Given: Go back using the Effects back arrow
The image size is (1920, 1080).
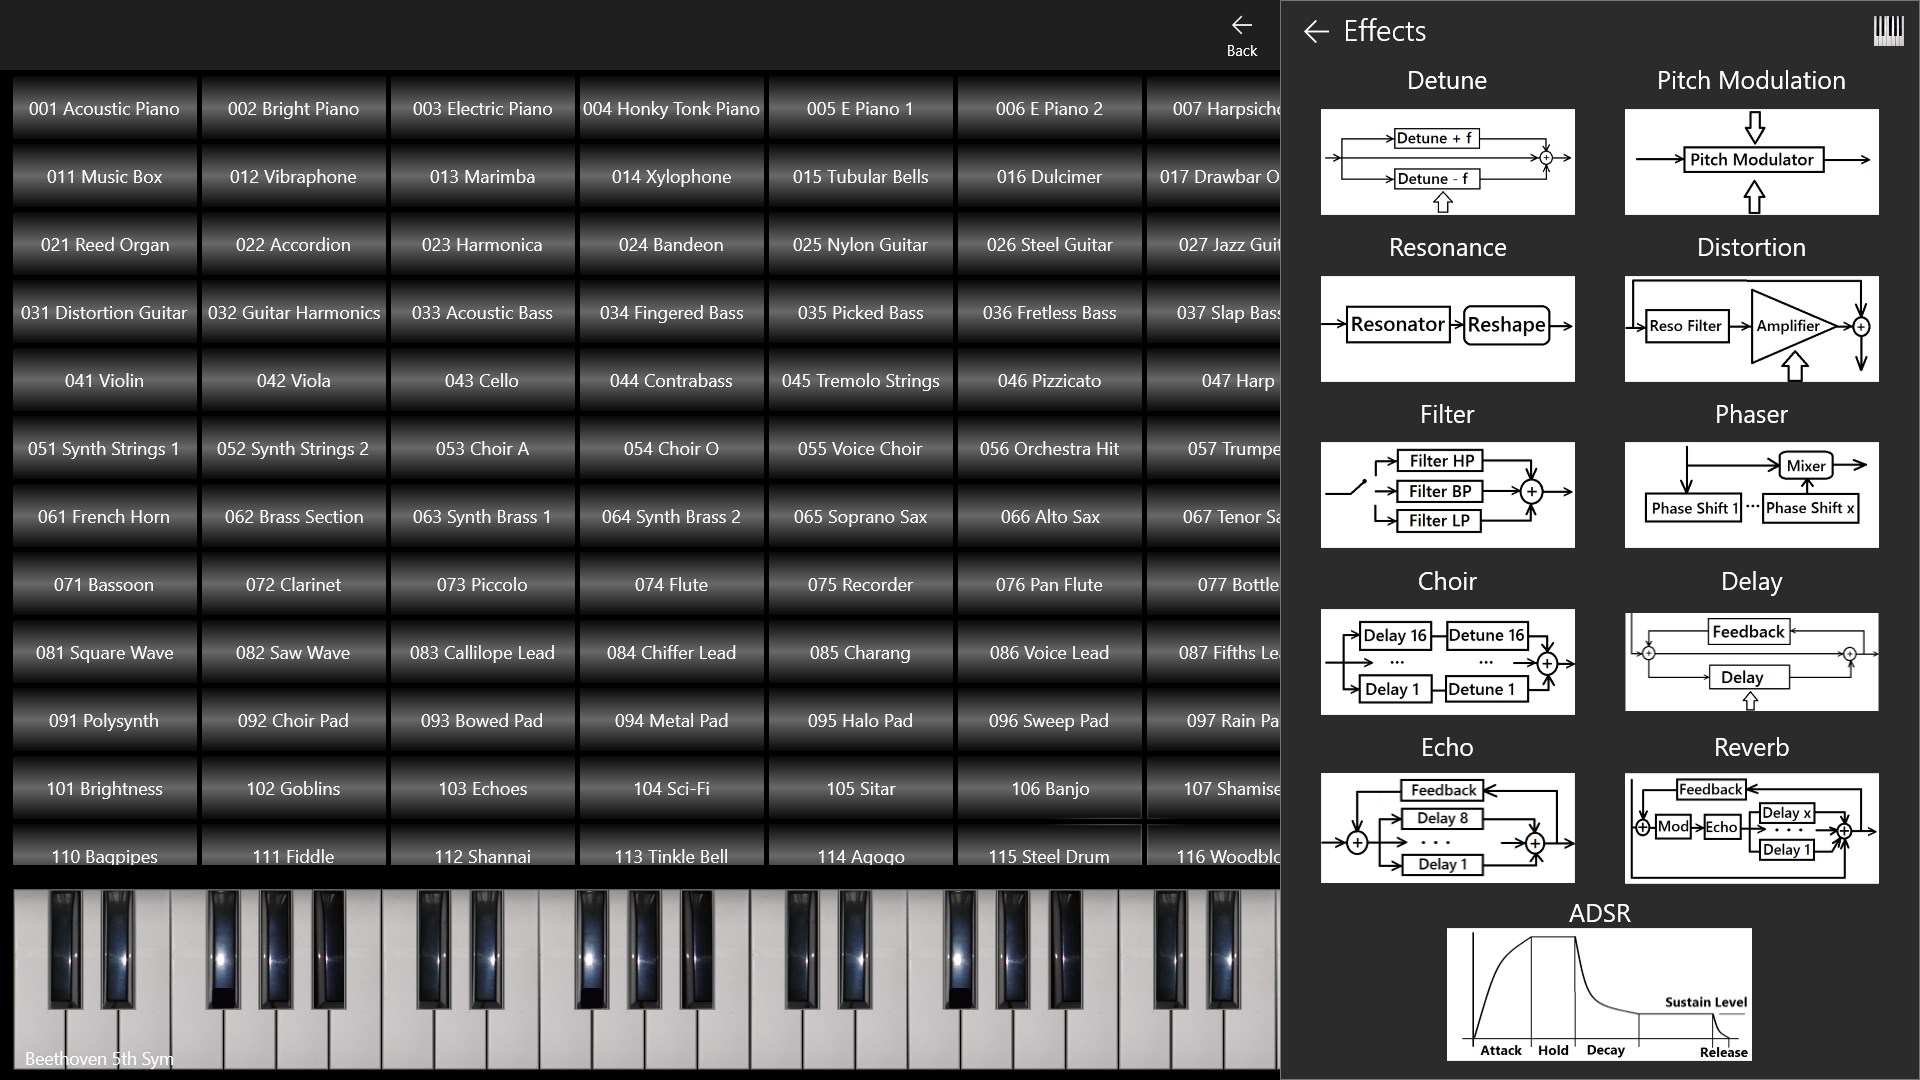Looking at the screenshot, I should point(1315,31).
